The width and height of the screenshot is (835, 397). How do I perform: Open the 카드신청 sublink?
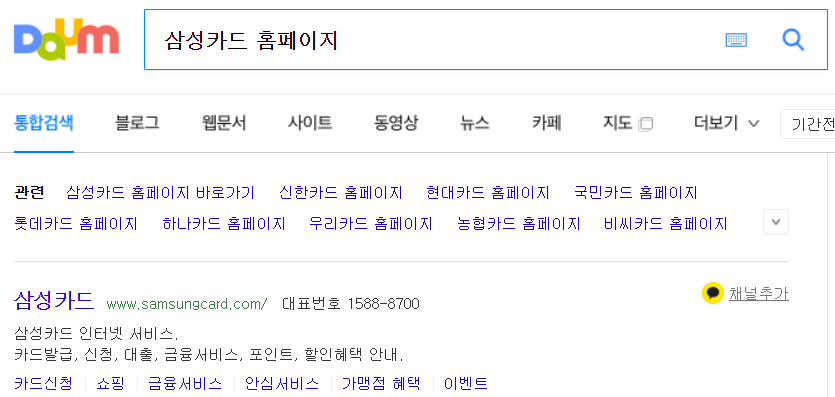(x=43, y=383)
